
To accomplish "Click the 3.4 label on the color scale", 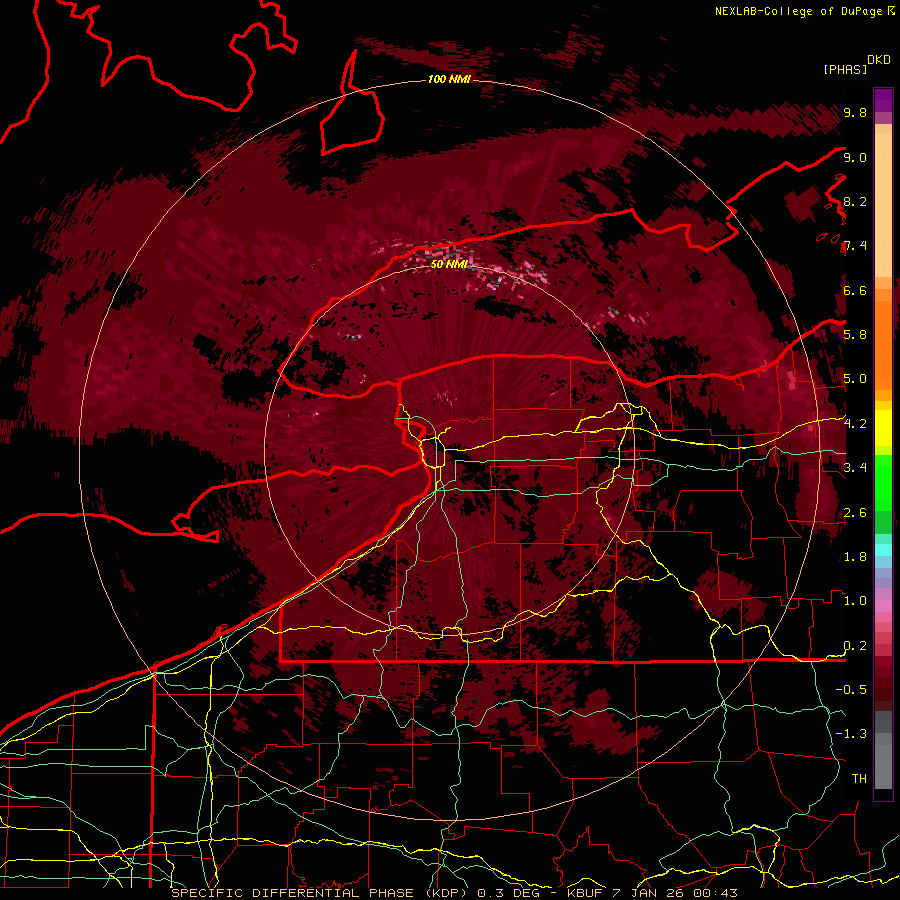I will (x=855, y=468).
